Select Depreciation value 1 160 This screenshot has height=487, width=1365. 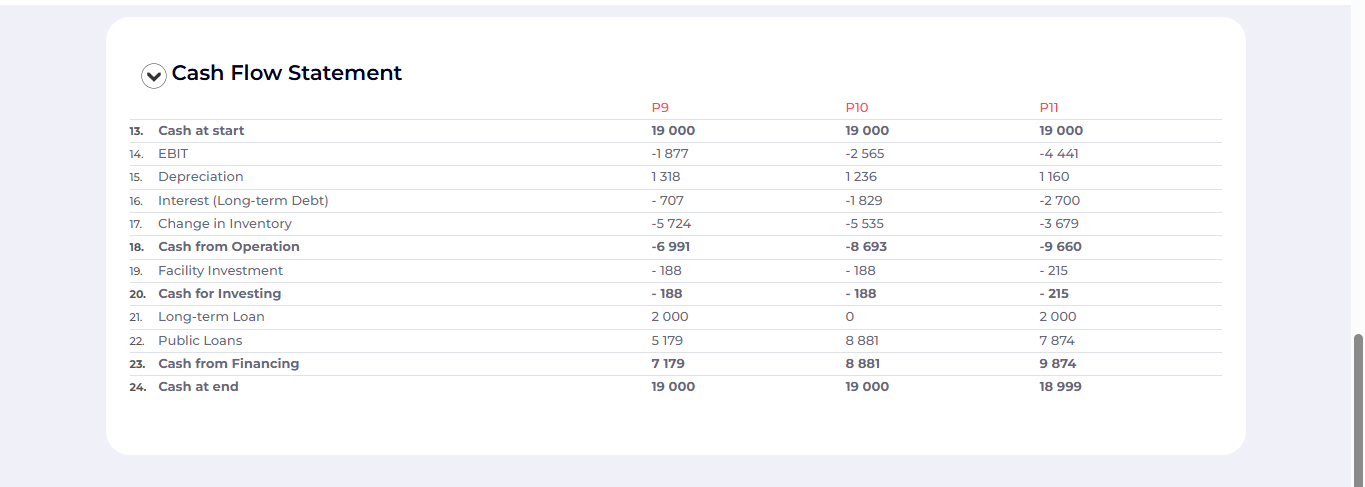(1054, 177)
